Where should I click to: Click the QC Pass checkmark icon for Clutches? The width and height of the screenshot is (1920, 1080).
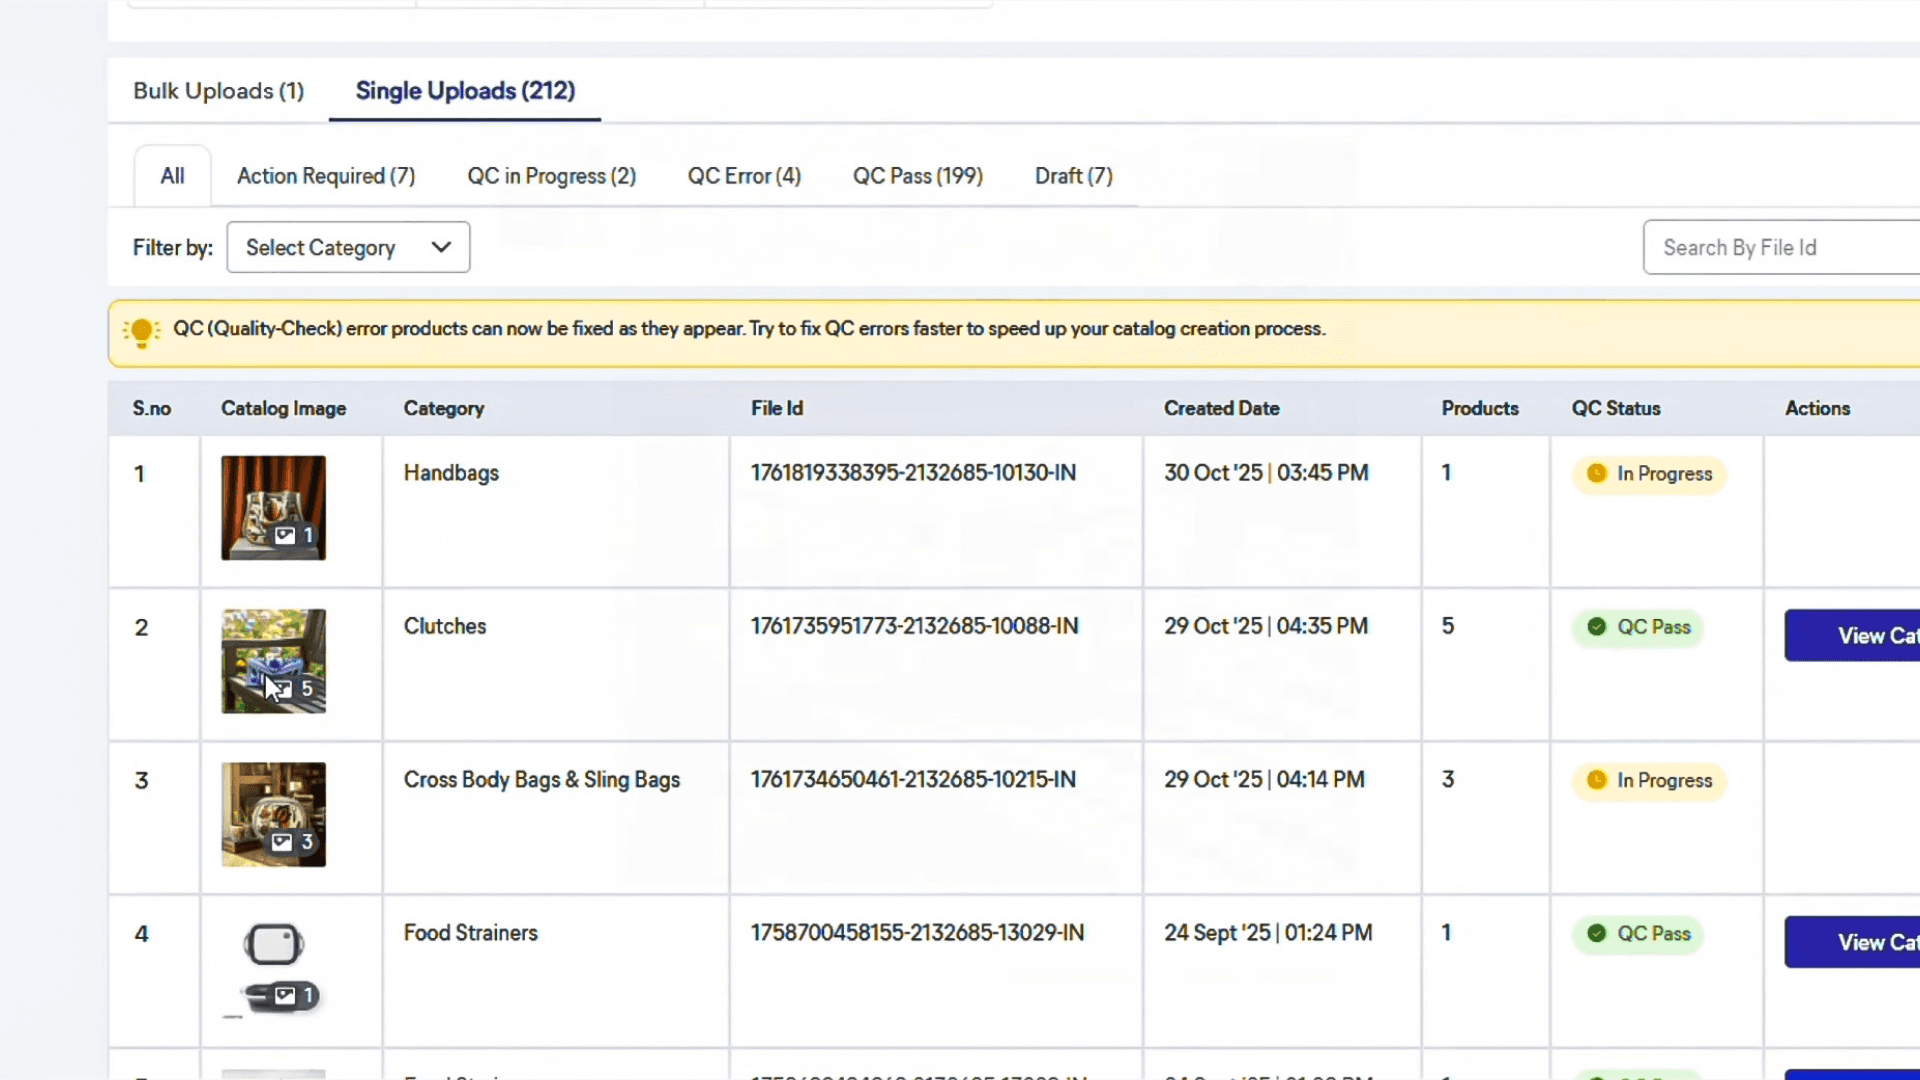1596,627
